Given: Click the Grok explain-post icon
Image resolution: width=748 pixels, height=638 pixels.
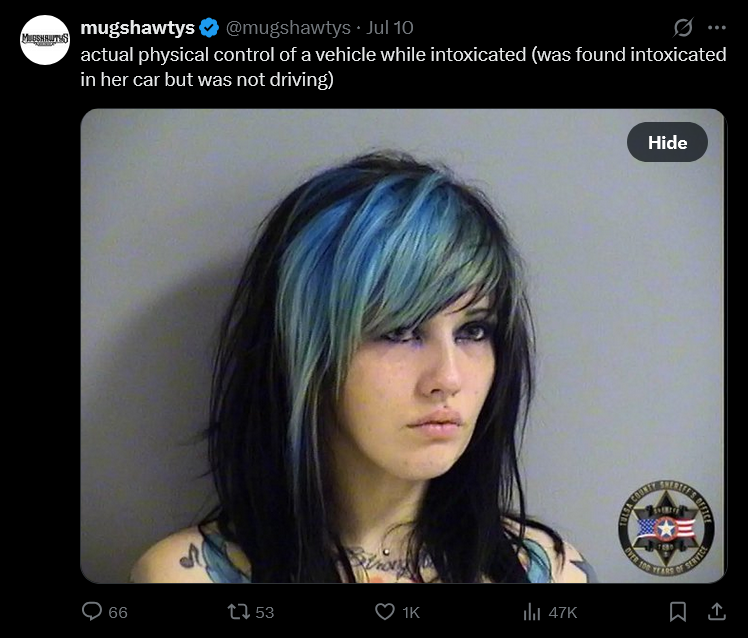Looking at the screenshot, I should pyautogui.click(x=683, y=28).
